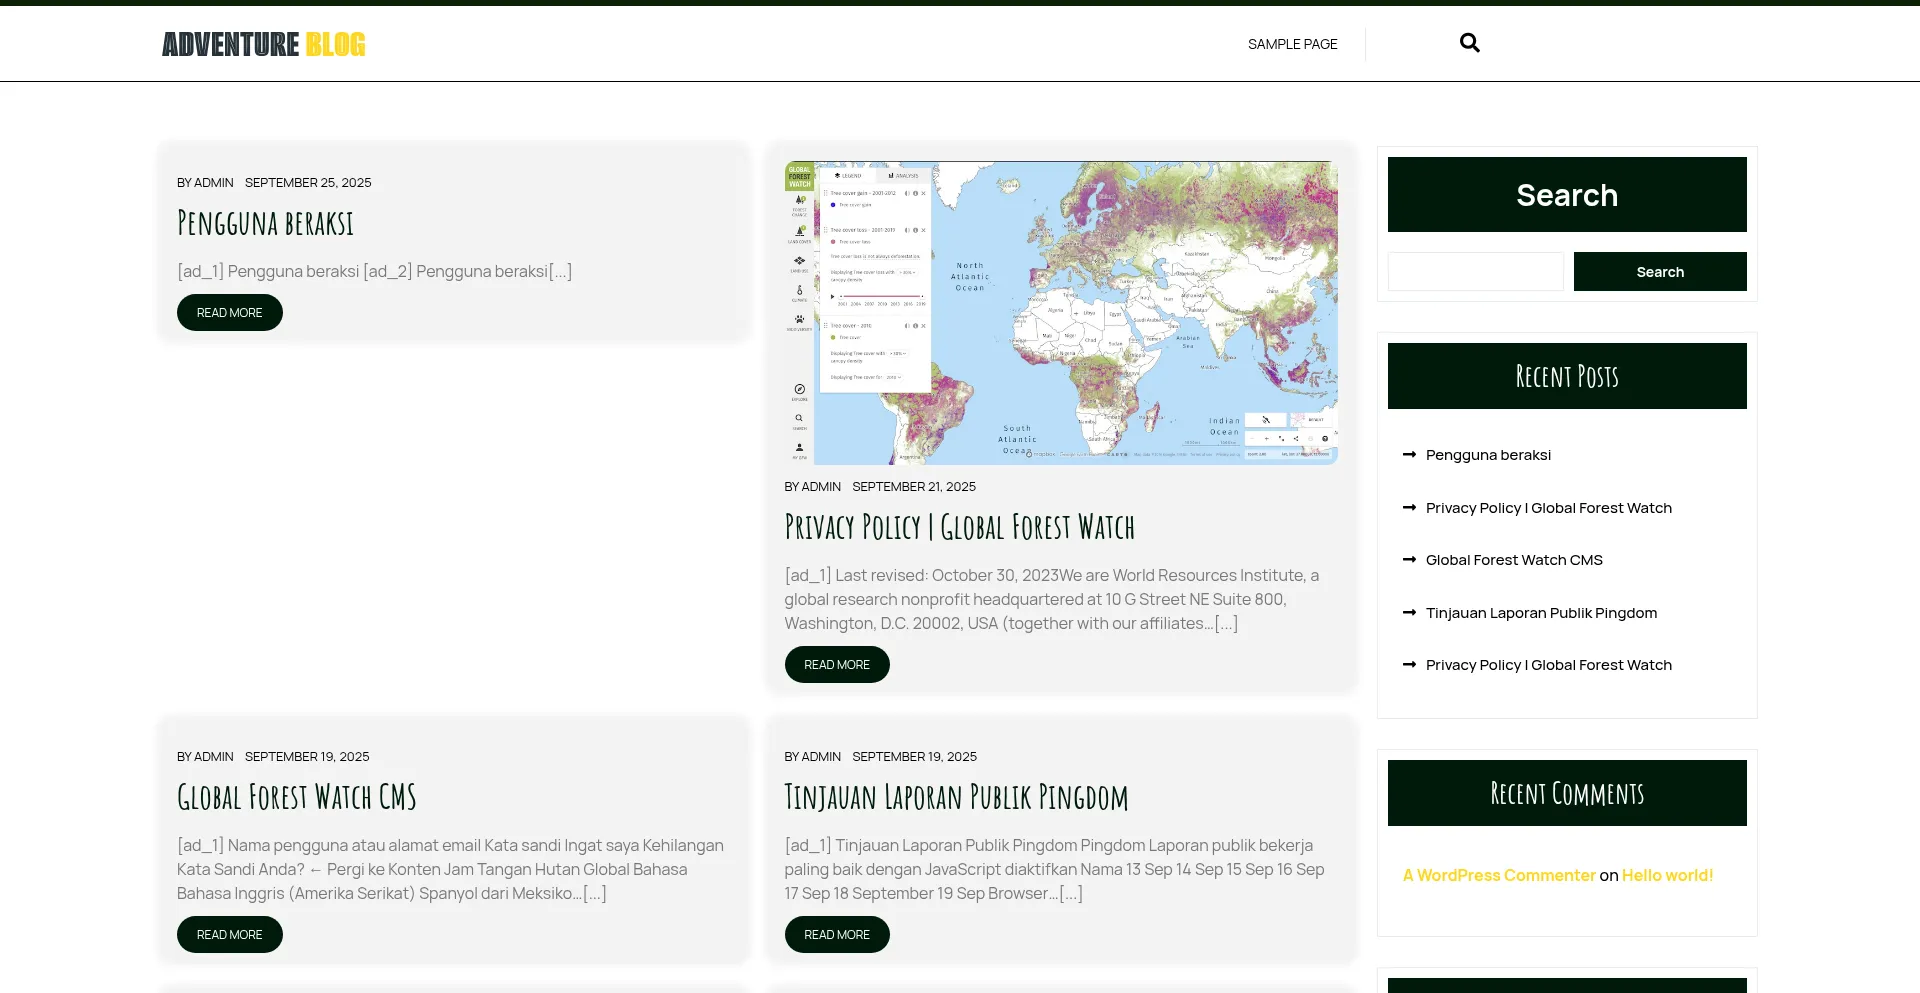This screenshot has height=993, width=1920.
Task: Open the Hello world! comment link
Action: 1667,875
